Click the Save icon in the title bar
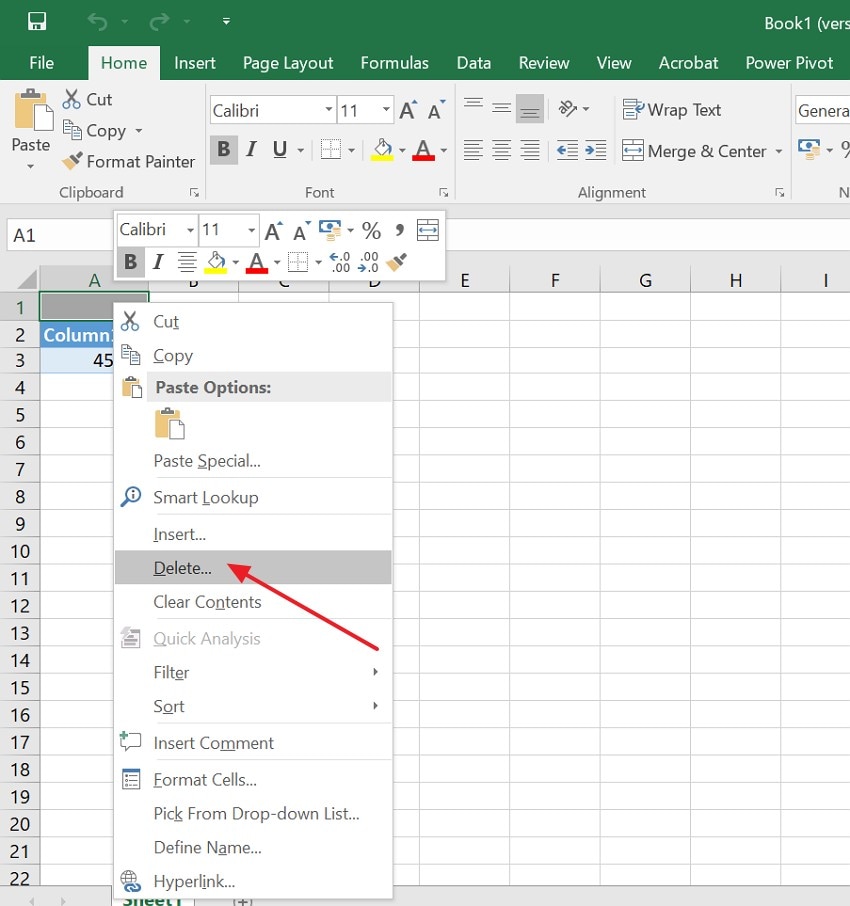Viewport: 850px width, 906px height. click(37, 22)
